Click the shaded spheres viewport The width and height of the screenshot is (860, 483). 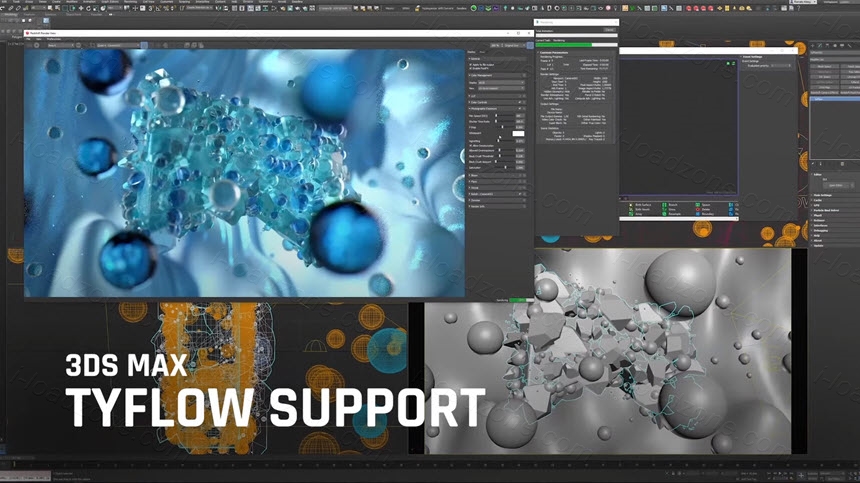pos(608,351)
